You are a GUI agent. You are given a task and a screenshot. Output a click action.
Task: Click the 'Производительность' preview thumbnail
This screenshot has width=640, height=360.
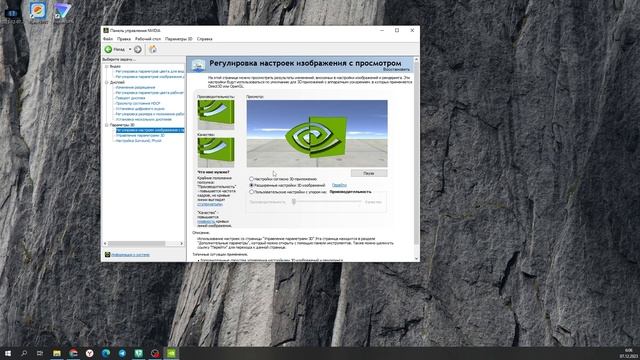point(216,115)
